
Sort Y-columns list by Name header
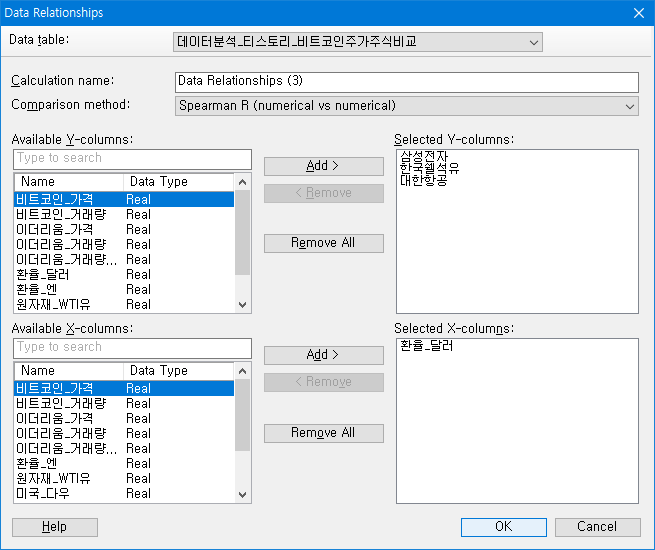(x=69, y=182)
